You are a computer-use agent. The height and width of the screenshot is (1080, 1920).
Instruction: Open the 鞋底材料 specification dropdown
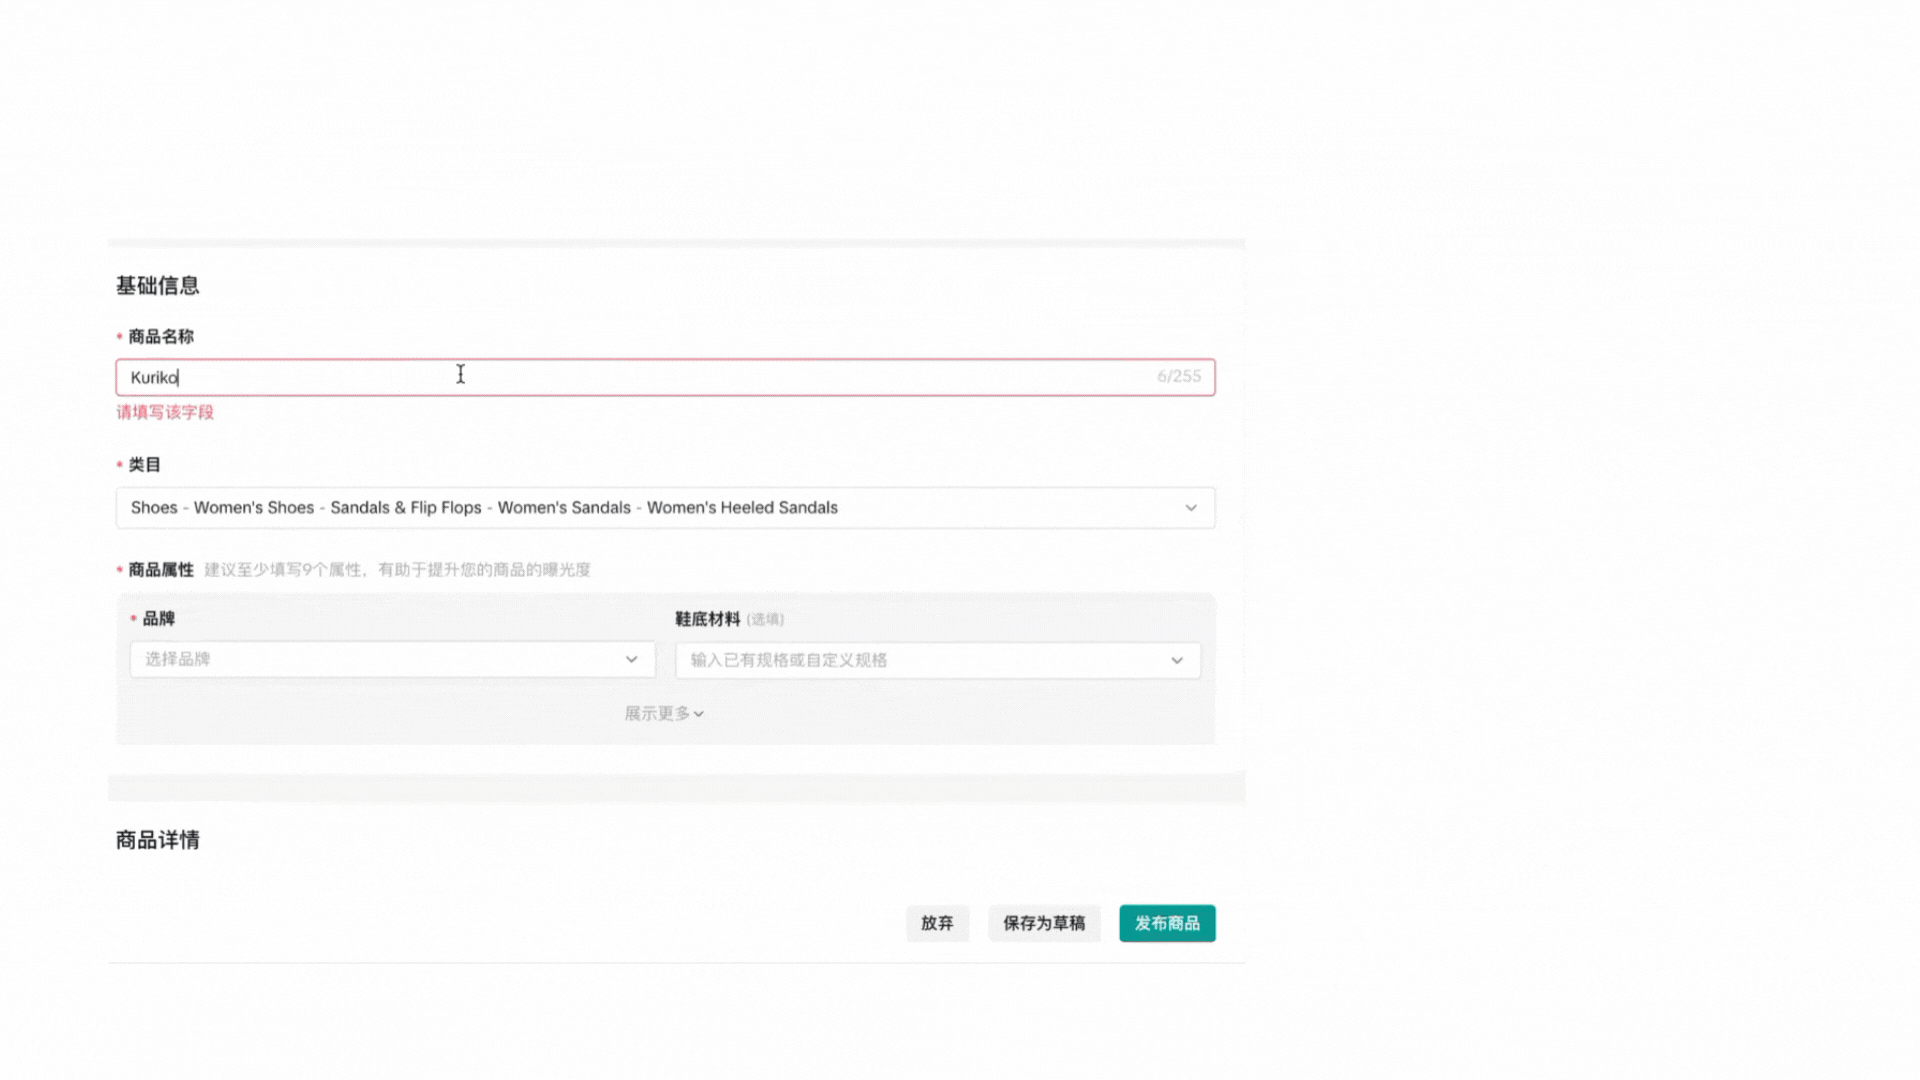tap(920, 660)
